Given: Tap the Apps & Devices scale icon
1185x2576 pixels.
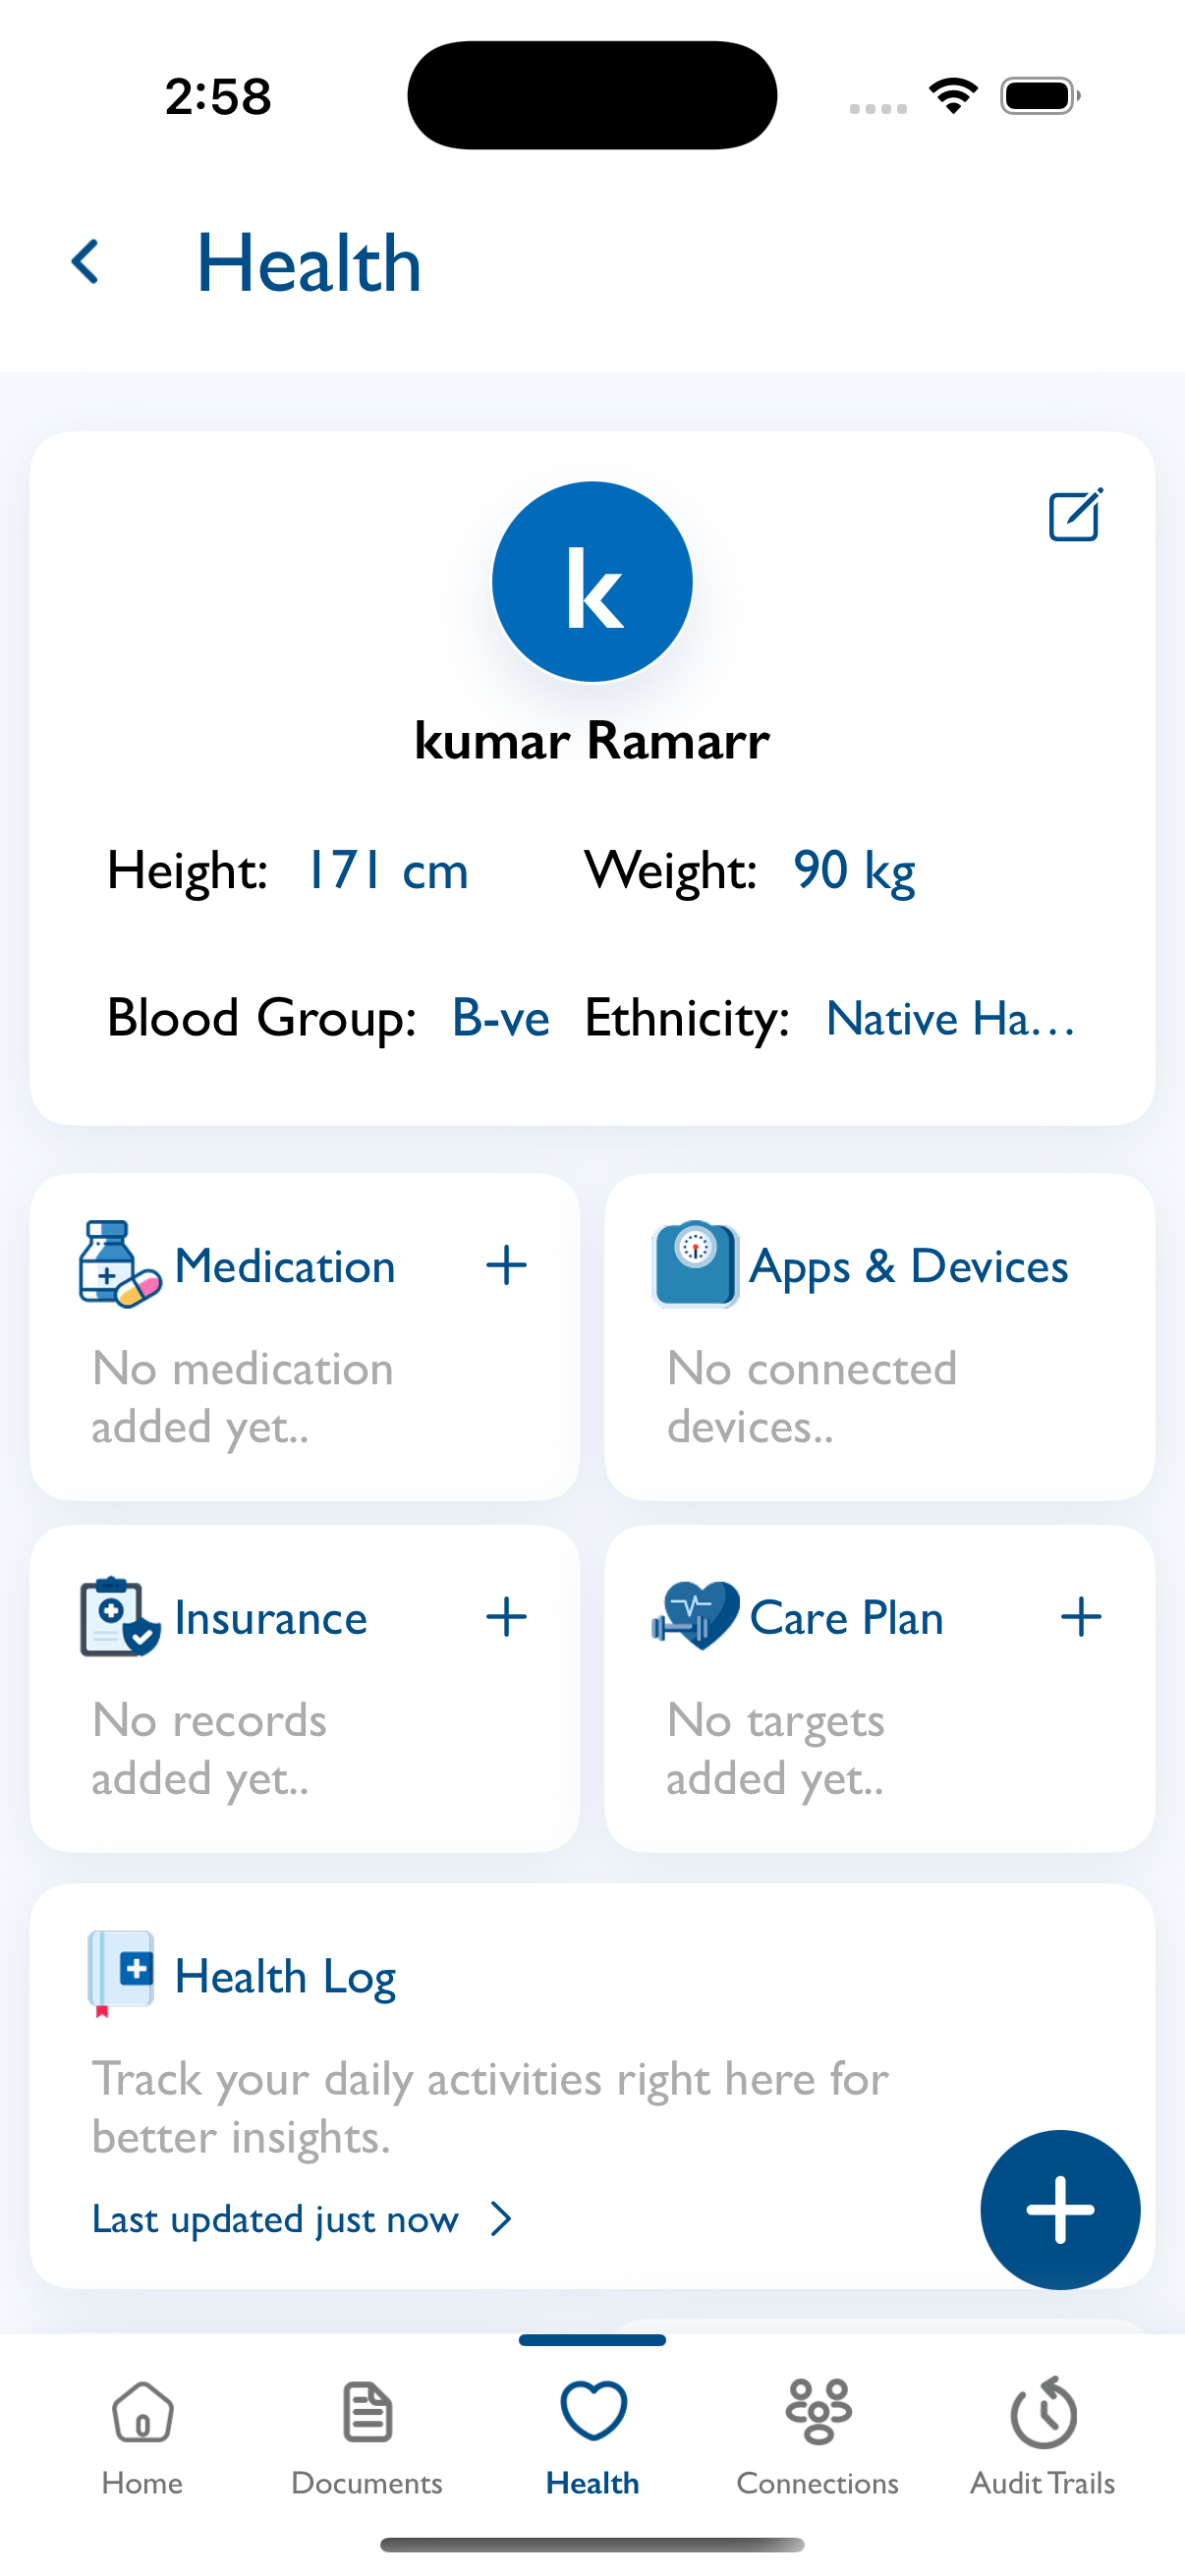Looking at the screenshot, I should (695, 1264).
